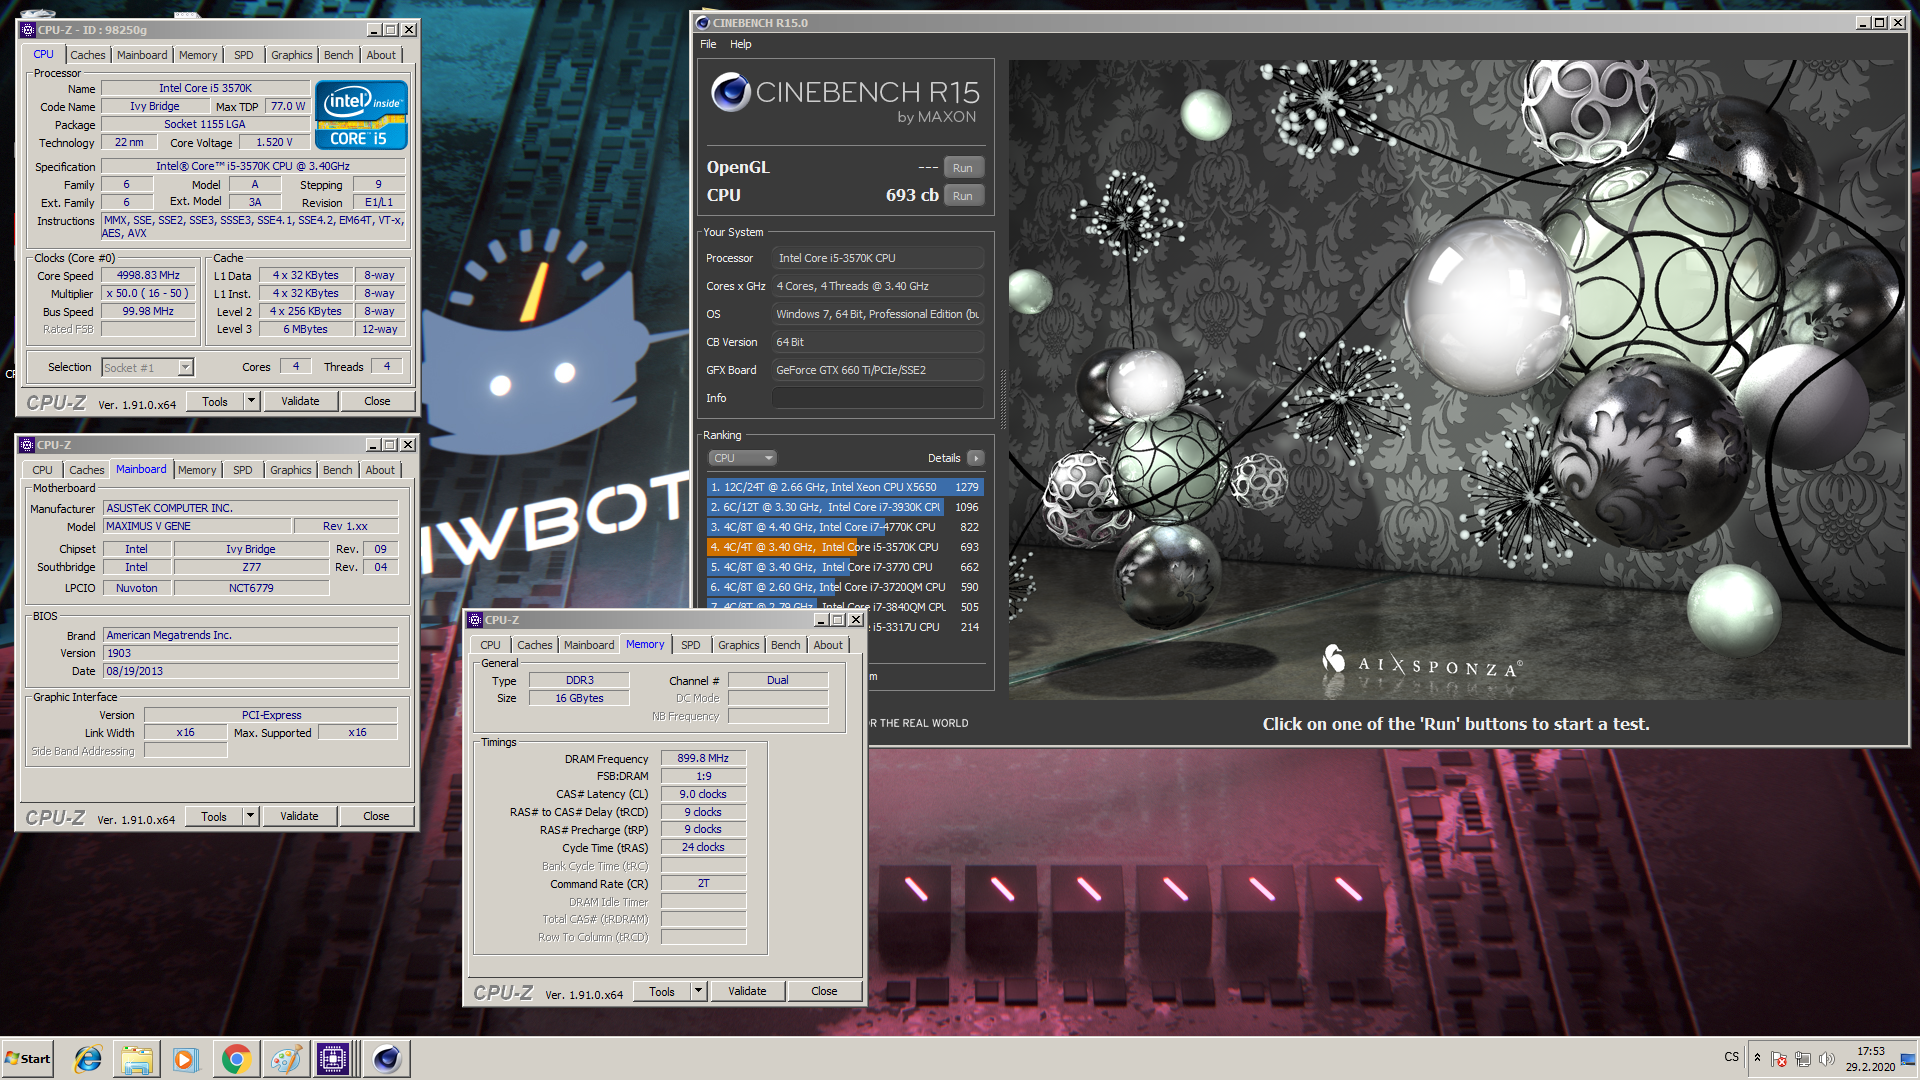Open Tools dropdown arrow in Mainboard CPU-Z window
The image size is (1920, 1080).
[x=251, y=816]
